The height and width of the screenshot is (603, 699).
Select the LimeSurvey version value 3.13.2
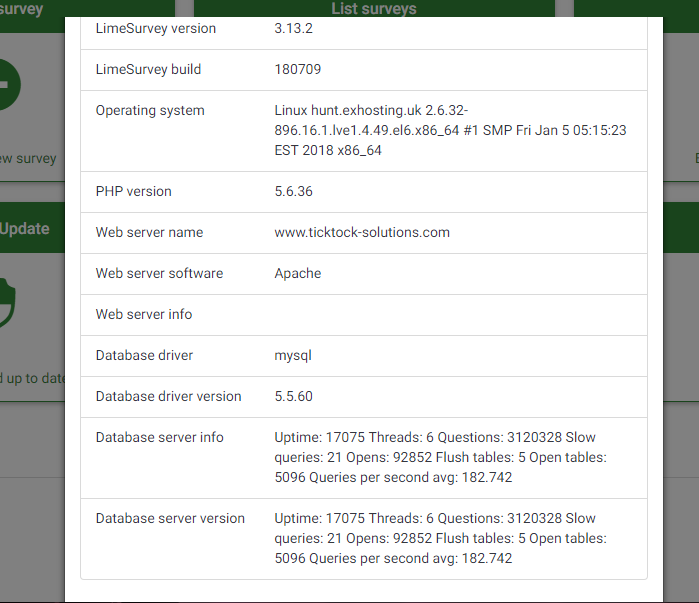[x=293, y=29]
